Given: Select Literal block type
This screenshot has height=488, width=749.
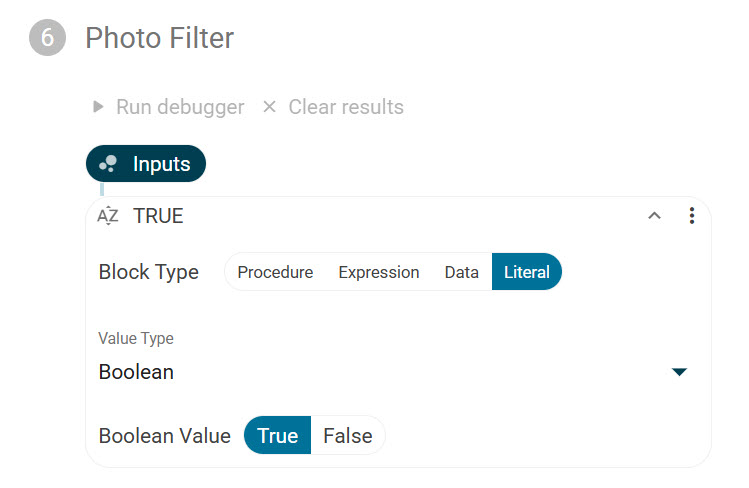Looking at the screenshot, I should click(526, 272).
